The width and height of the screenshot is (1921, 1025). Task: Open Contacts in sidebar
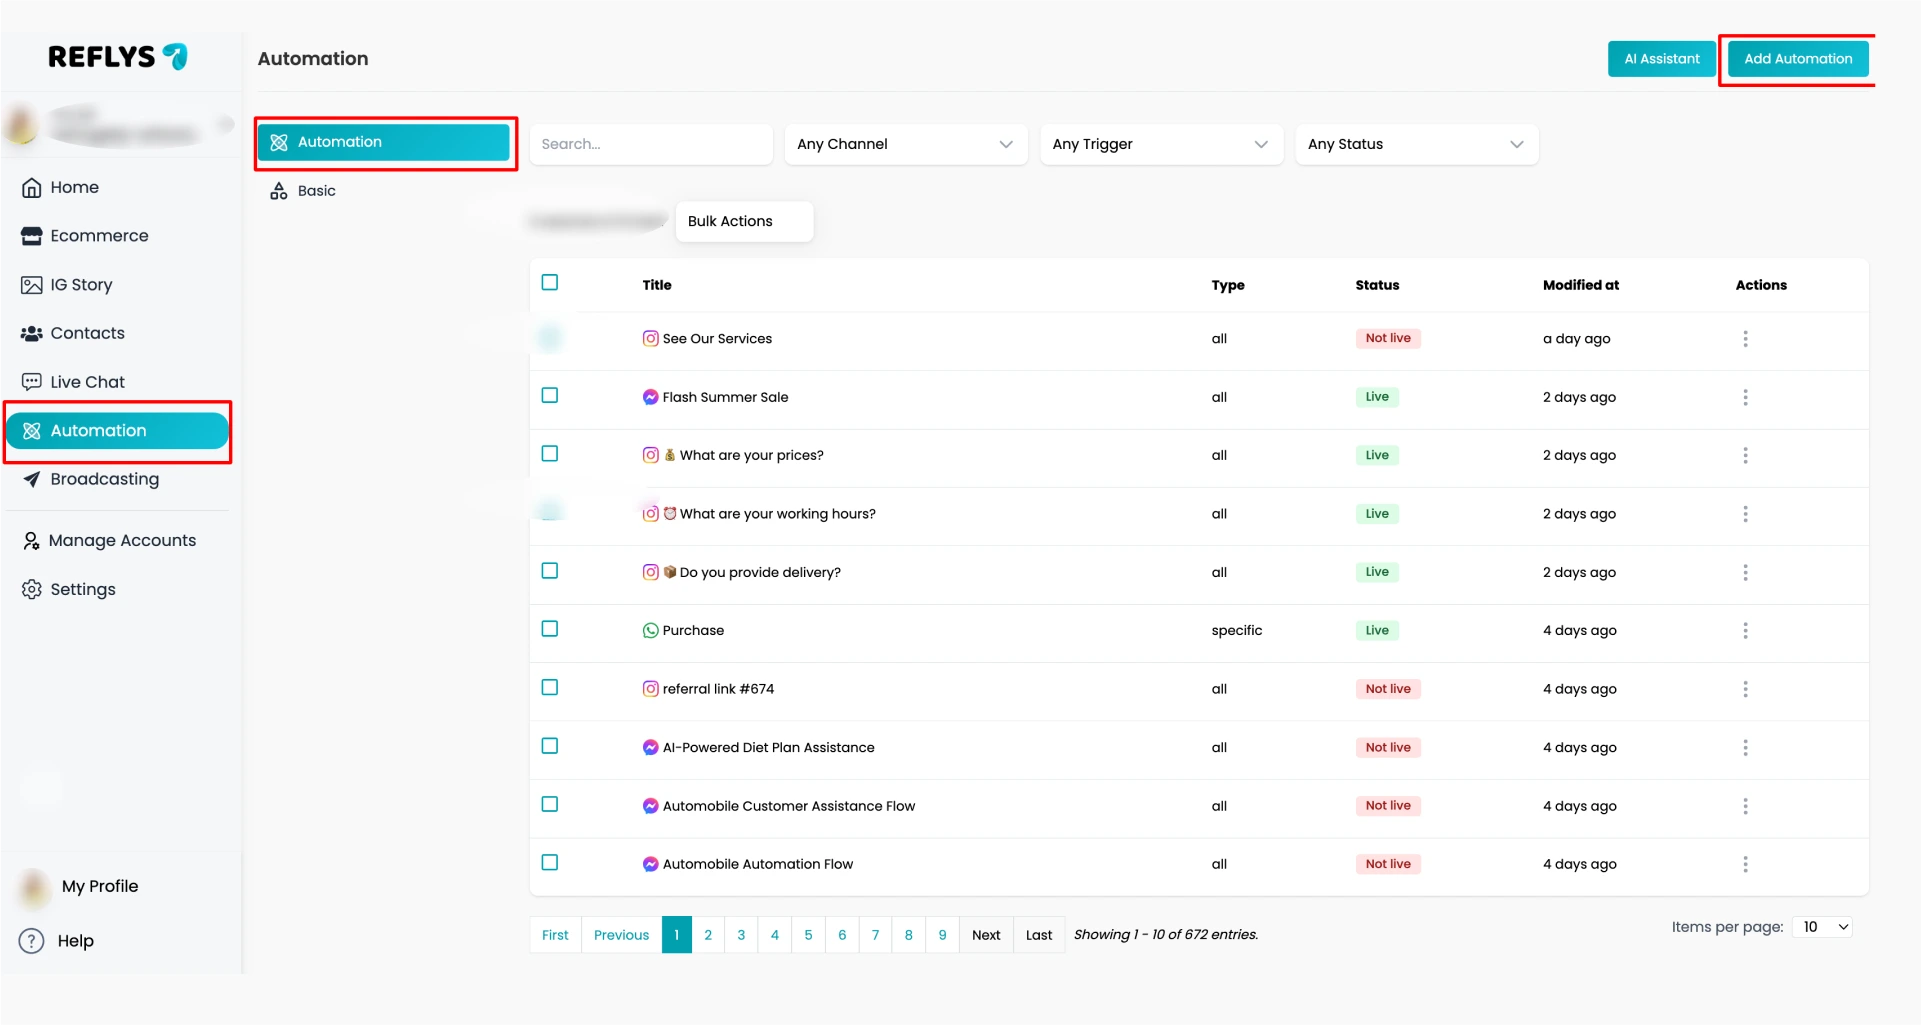point(87,333)
